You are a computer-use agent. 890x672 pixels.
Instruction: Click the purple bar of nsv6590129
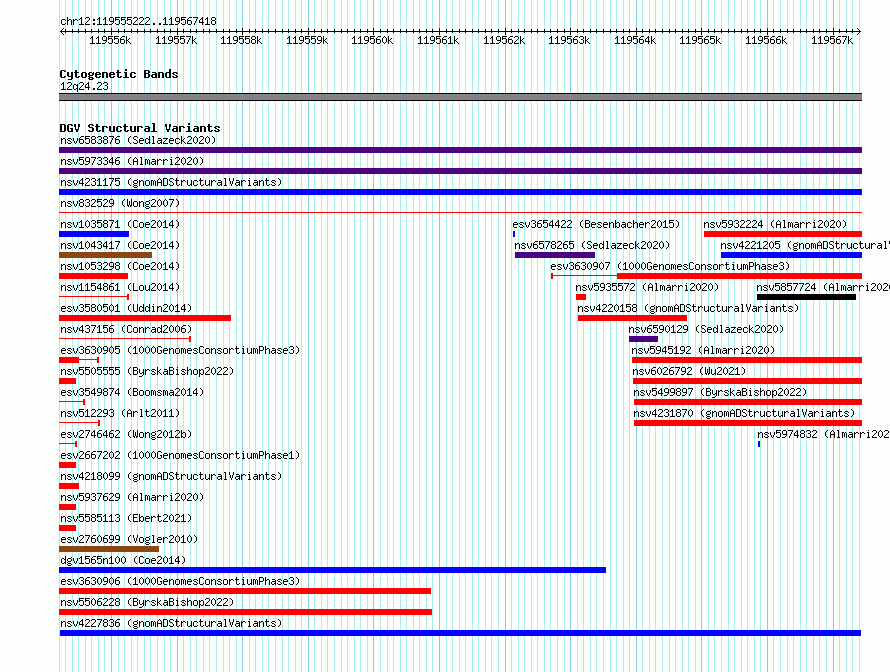point(644,339)
